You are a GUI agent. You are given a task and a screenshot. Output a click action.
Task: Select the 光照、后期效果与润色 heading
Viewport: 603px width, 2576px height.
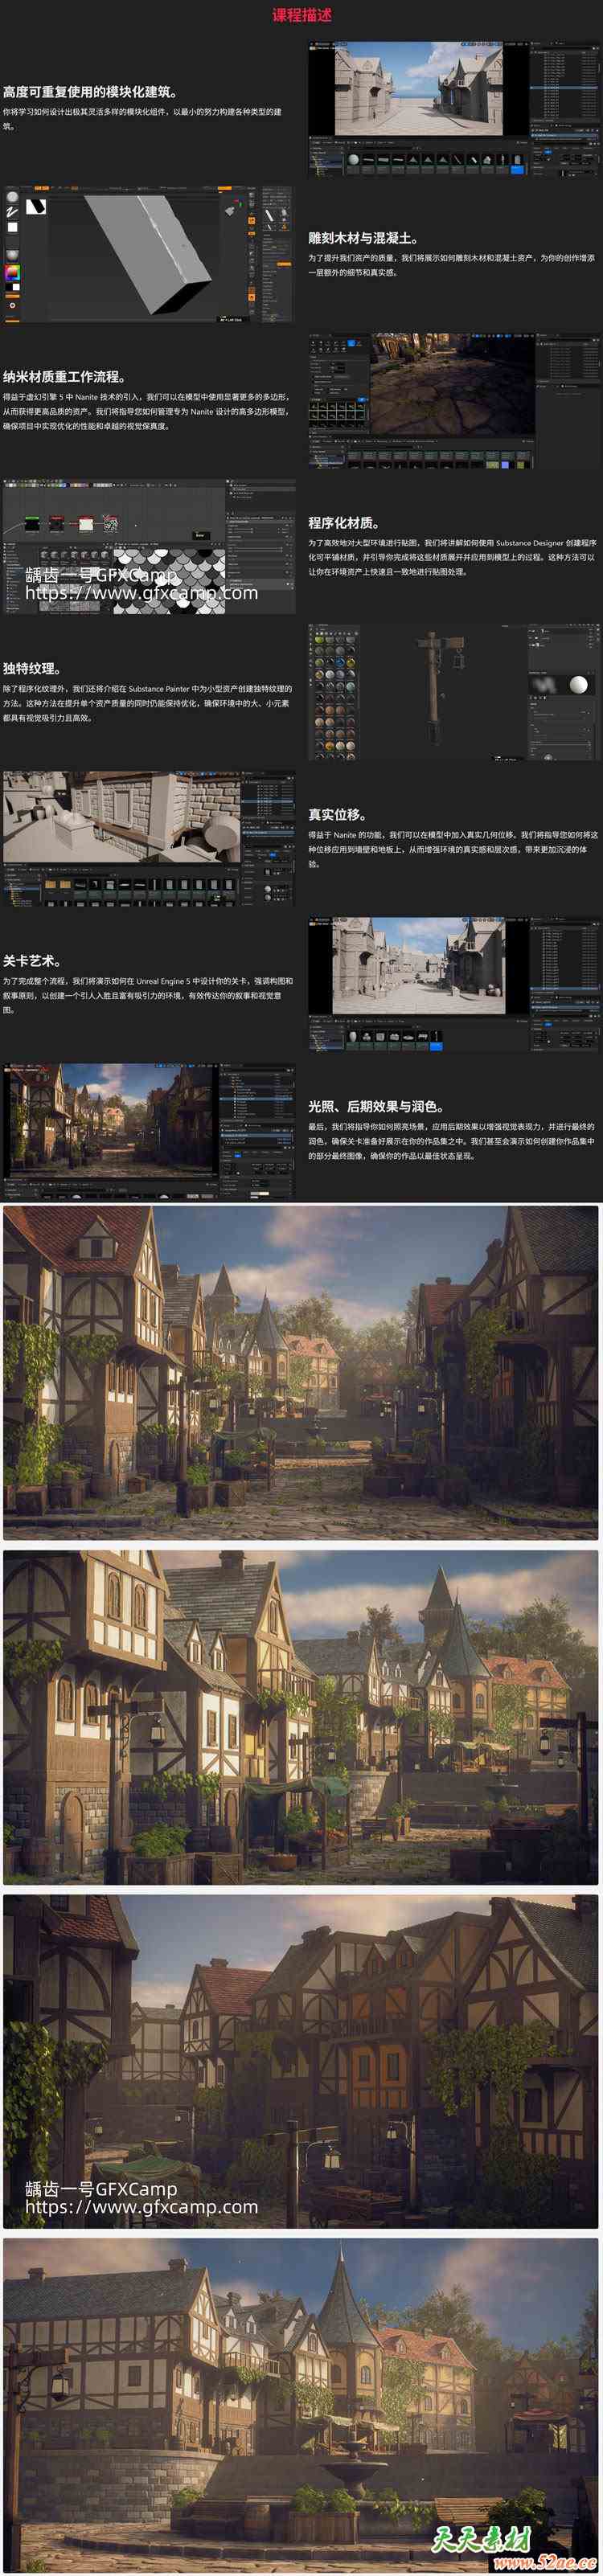coord(376,1106)
